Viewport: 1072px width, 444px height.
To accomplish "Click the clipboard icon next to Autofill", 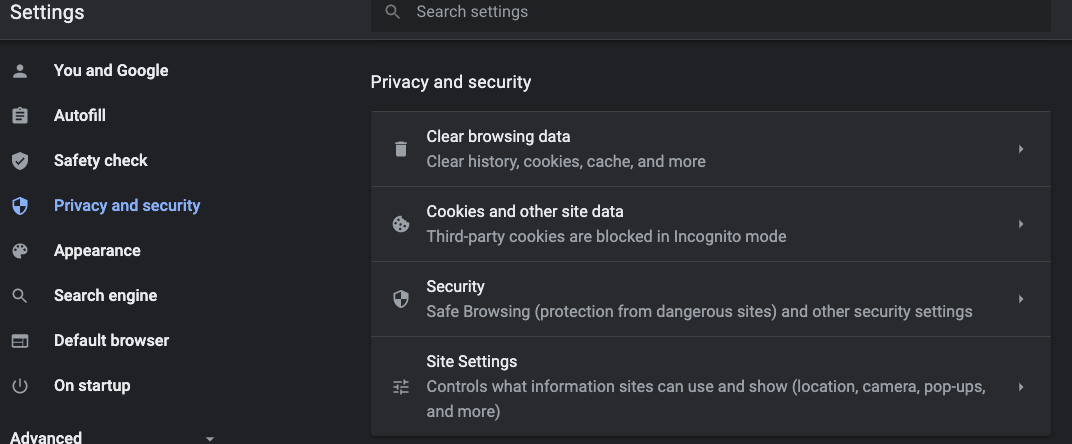I will point(19,116).
